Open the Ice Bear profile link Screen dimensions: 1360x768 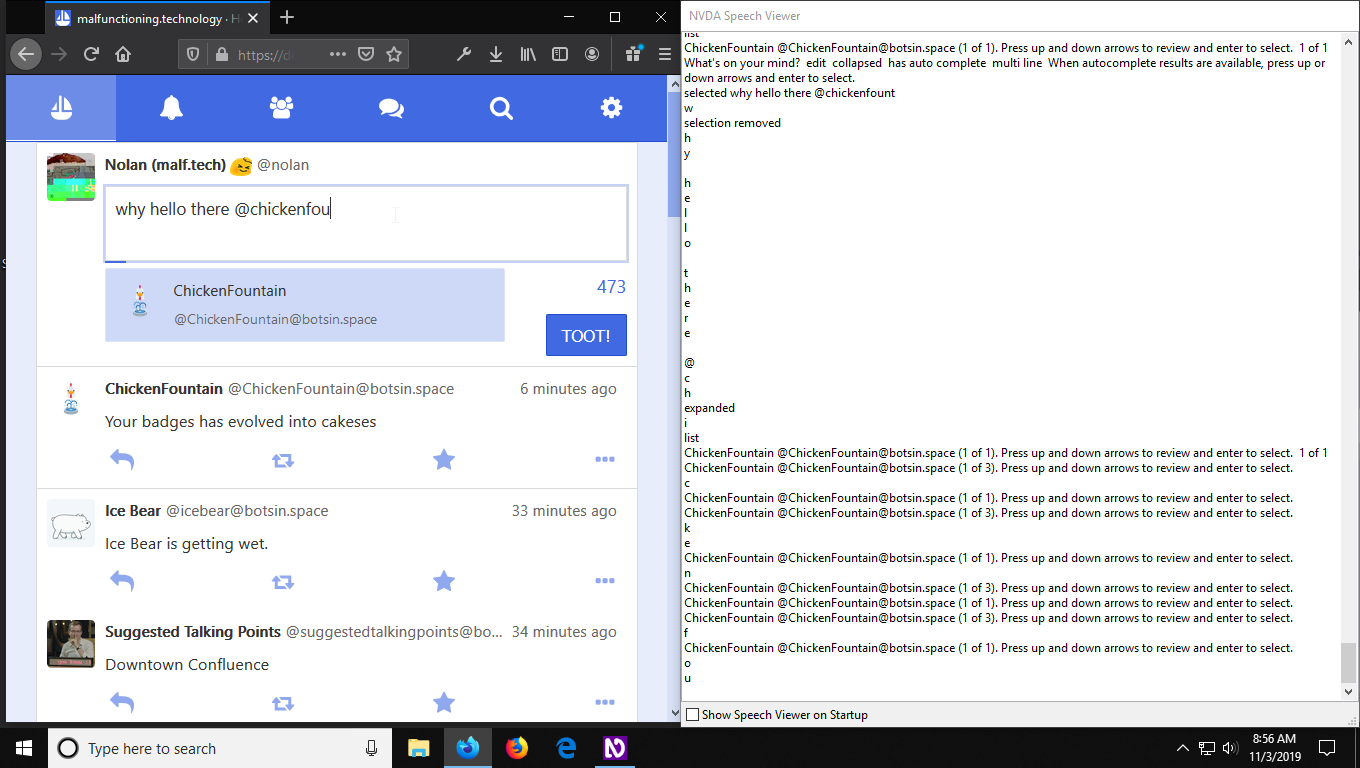coord(133,511)
